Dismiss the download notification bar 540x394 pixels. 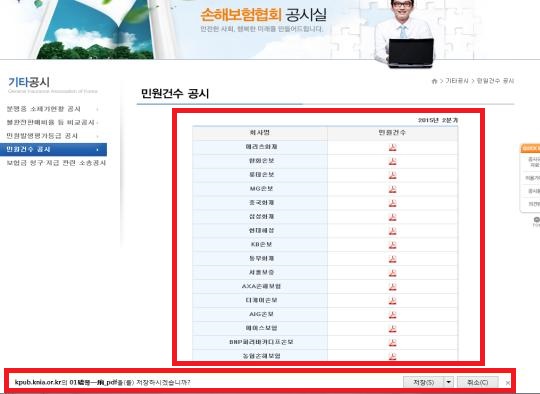pyautogui.click(x=508, y=383)
